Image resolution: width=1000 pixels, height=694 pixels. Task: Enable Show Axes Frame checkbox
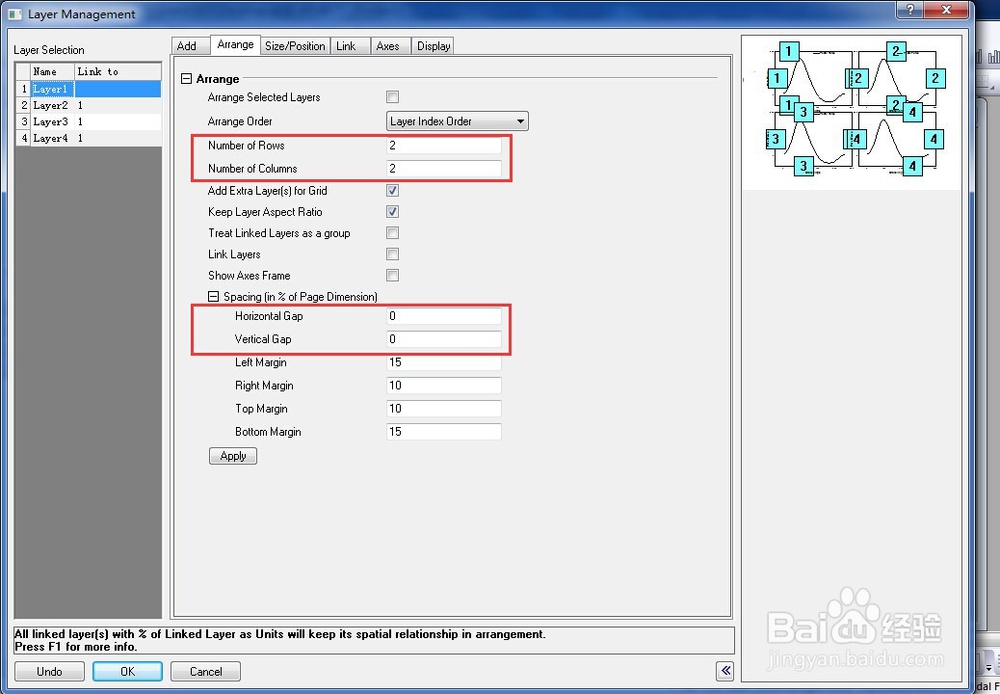(392, 275)
